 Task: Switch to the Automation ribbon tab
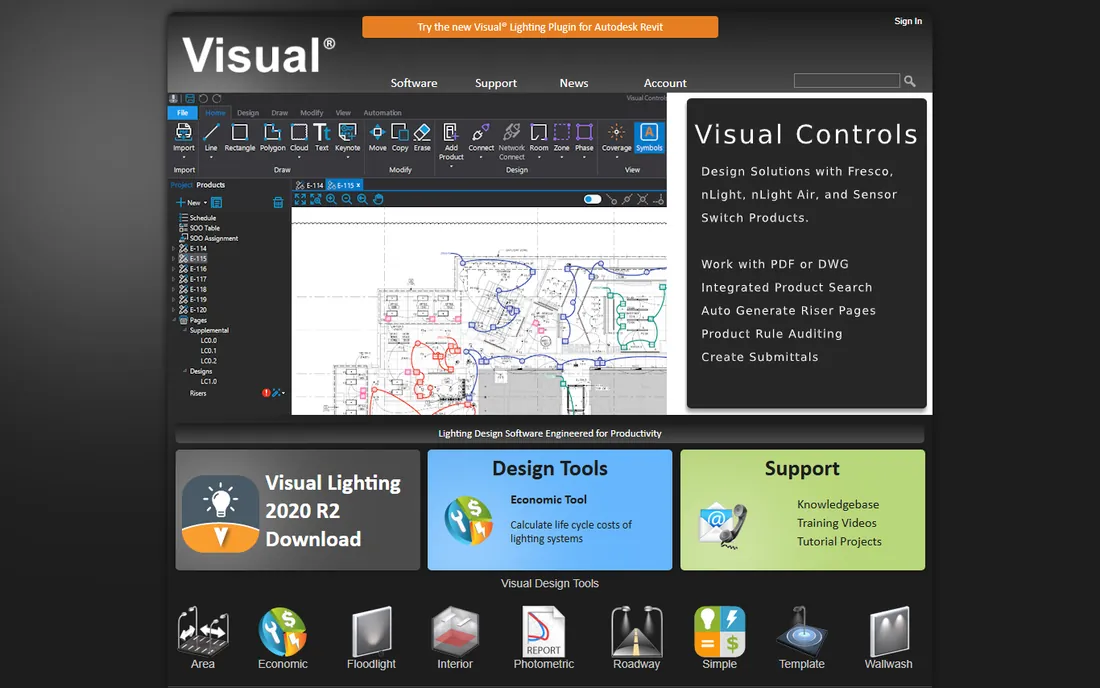(x=382, y=113)
